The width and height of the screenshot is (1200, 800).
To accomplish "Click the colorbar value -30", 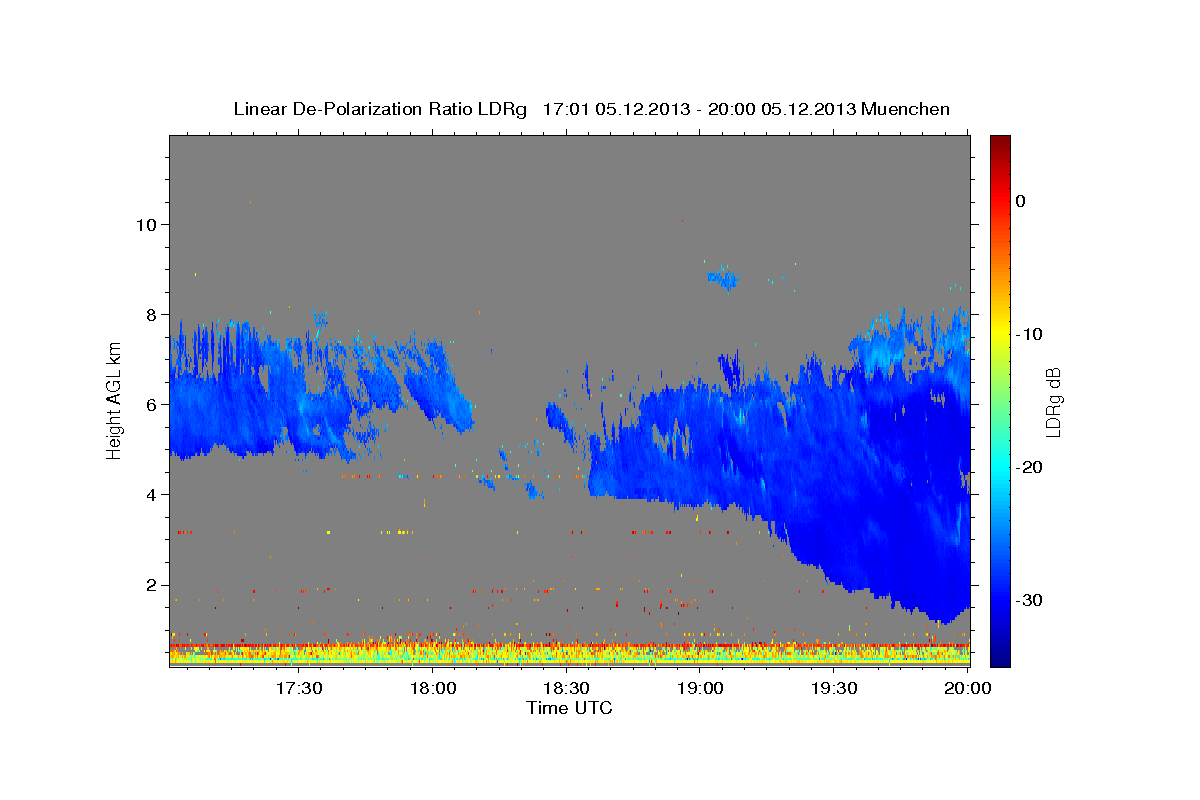I will [1029, 600].
